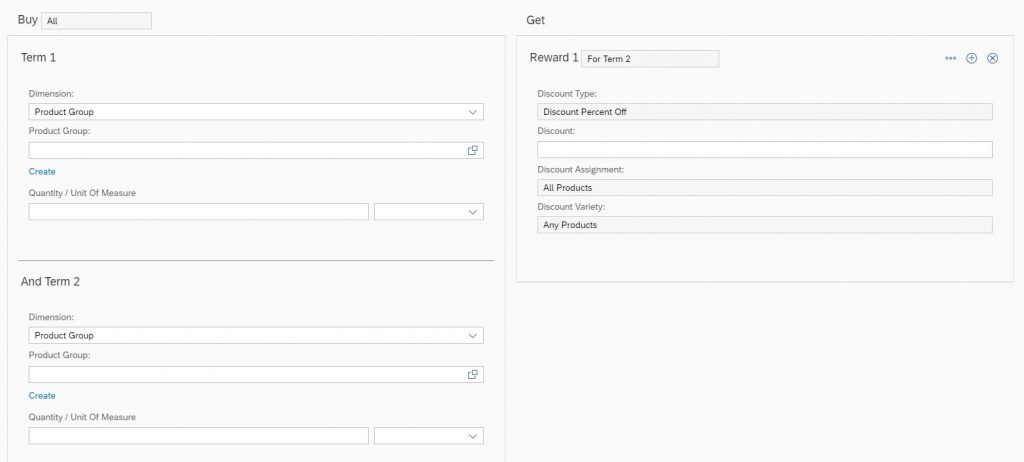Select the For Term 2 reward field
1024x462 pixels.
(650, 59)
